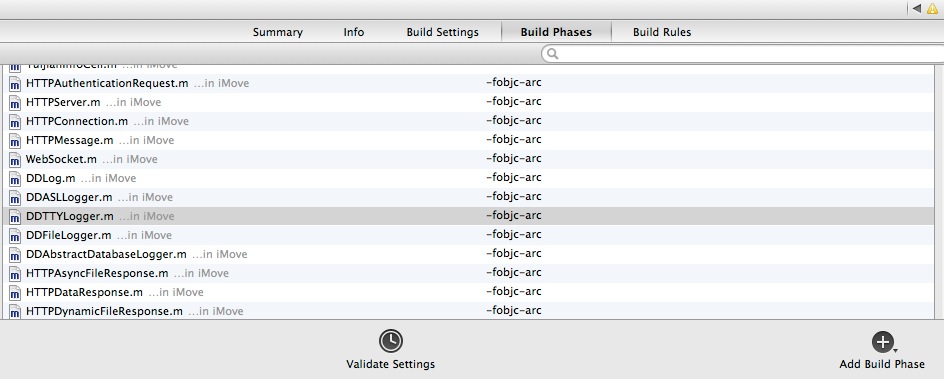The width and height of the screenshot is (944, 379).
Task: Click the magnifying glass search icon
Action: point(553,54)
